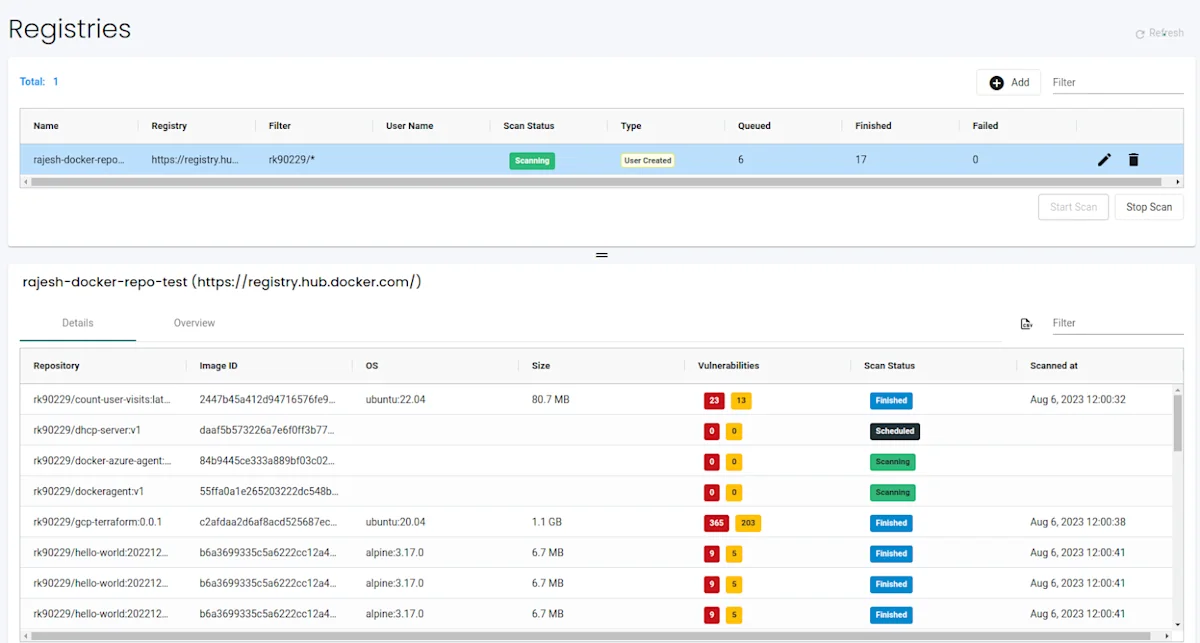Edit the rajesh-docker-repo registry with pencil icon
The width and height of the screenshot is (1200, 643).
click(x=1104, y=160)
